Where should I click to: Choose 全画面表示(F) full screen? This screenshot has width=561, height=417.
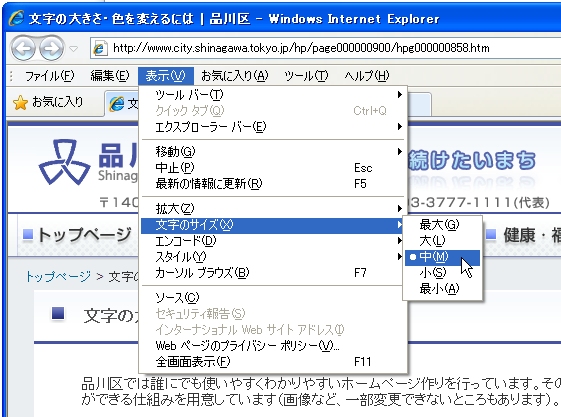coord(273,362)
